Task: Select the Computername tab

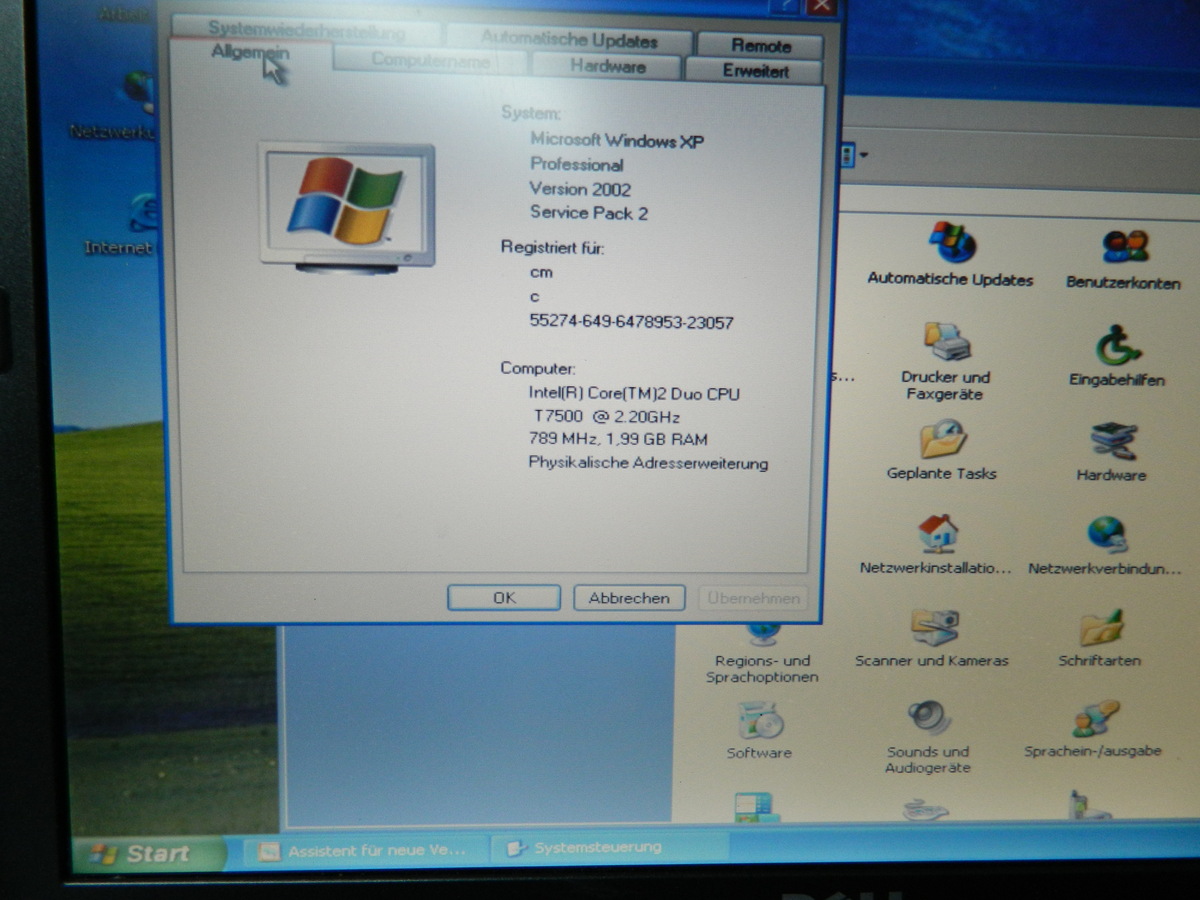Action: 430,60
